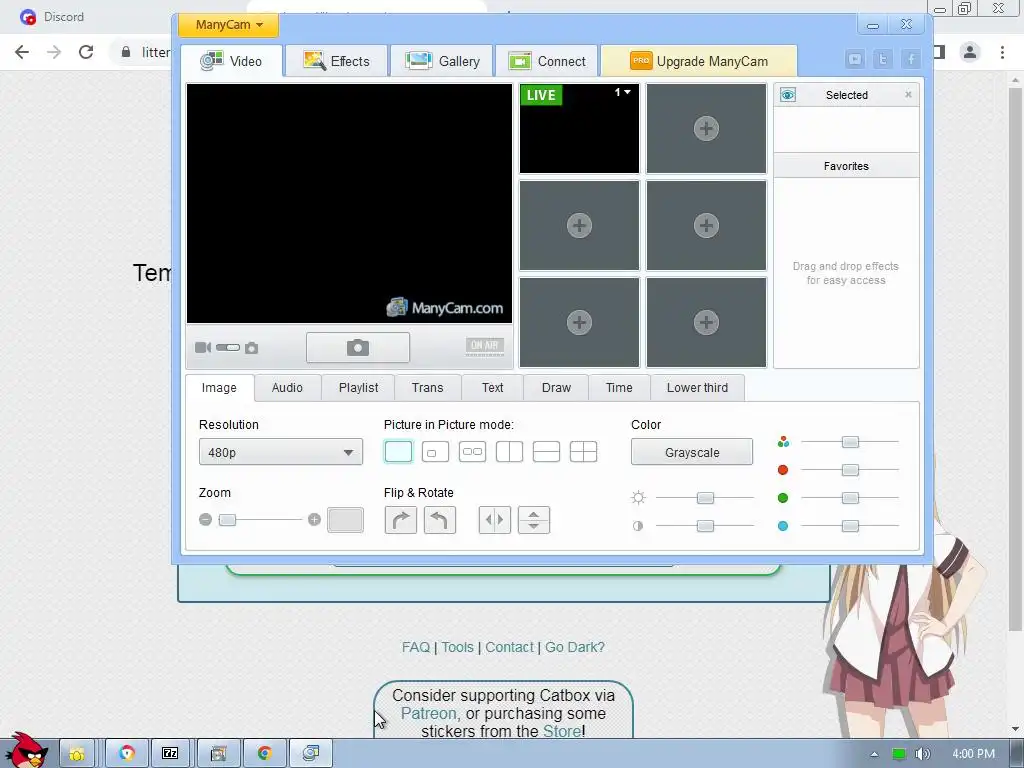
Task: Reload the browser page
Action: click(x=86, y=52)
